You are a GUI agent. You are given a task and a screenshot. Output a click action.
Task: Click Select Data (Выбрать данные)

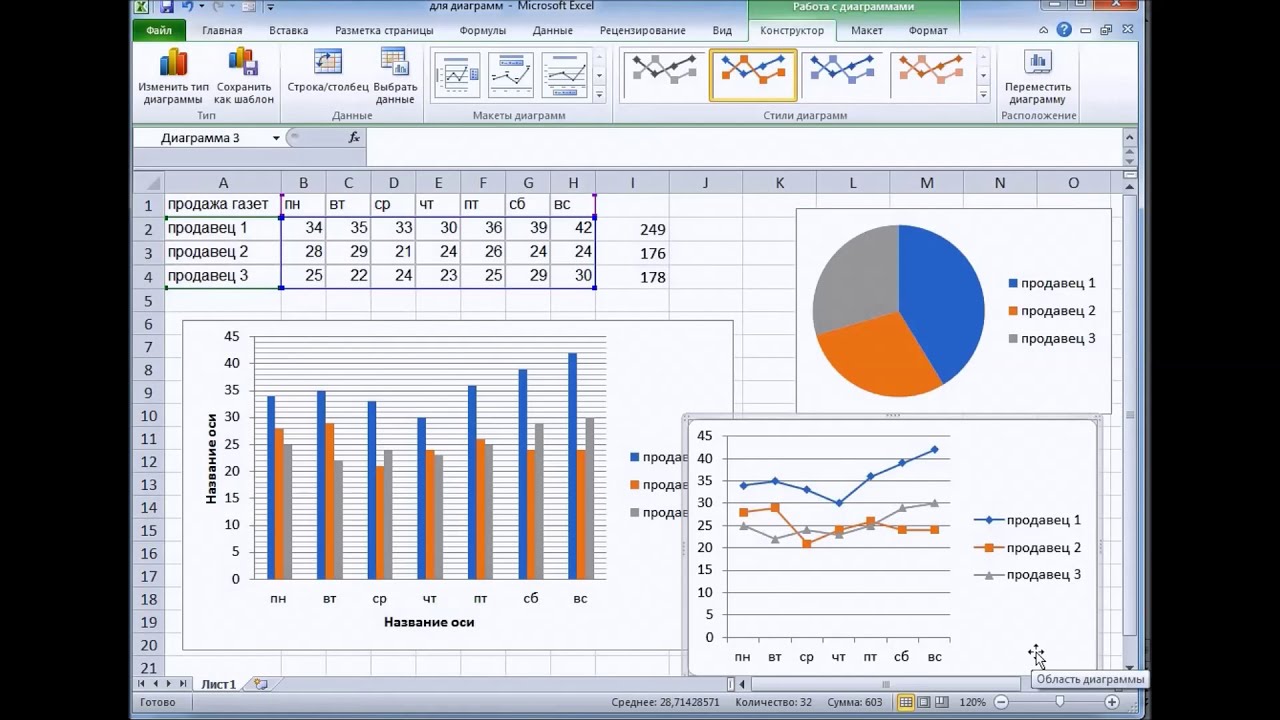pyautogui.click(x=395, y=76)
